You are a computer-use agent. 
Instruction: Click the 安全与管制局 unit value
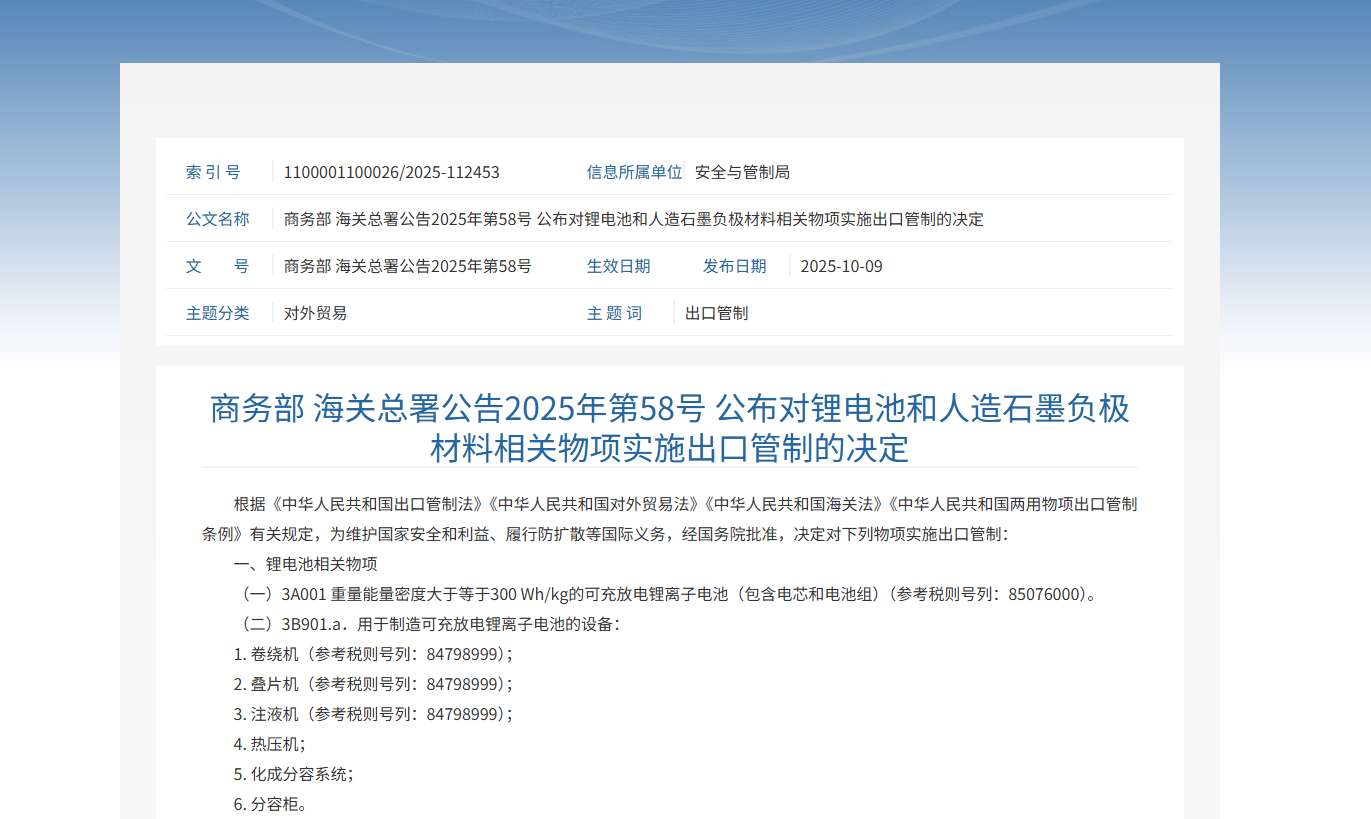click(742, 172)
